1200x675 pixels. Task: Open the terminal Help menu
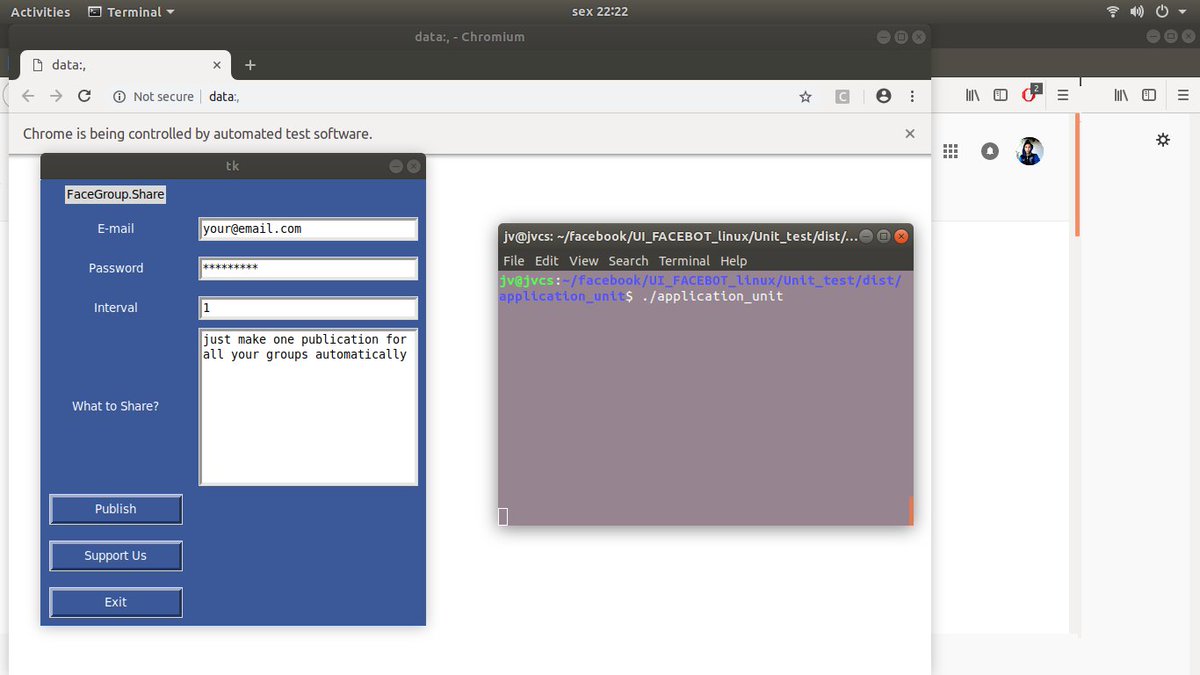[x=734, y=261]
